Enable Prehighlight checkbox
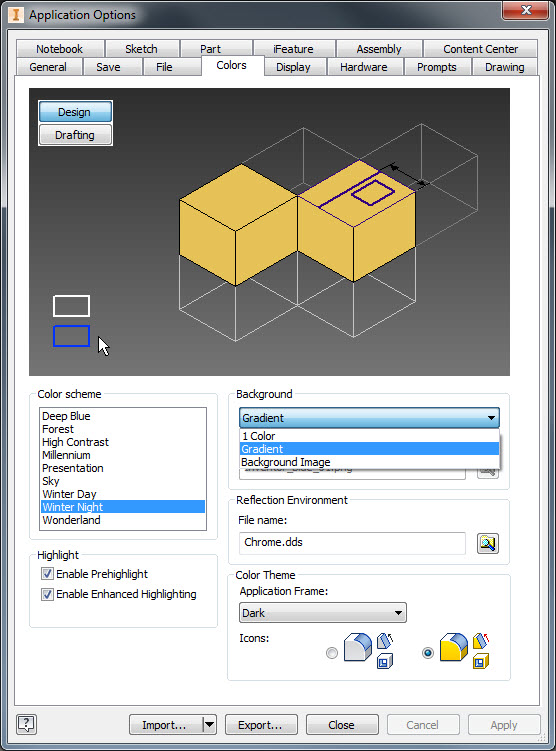556x751 pixels. (47, 573)
